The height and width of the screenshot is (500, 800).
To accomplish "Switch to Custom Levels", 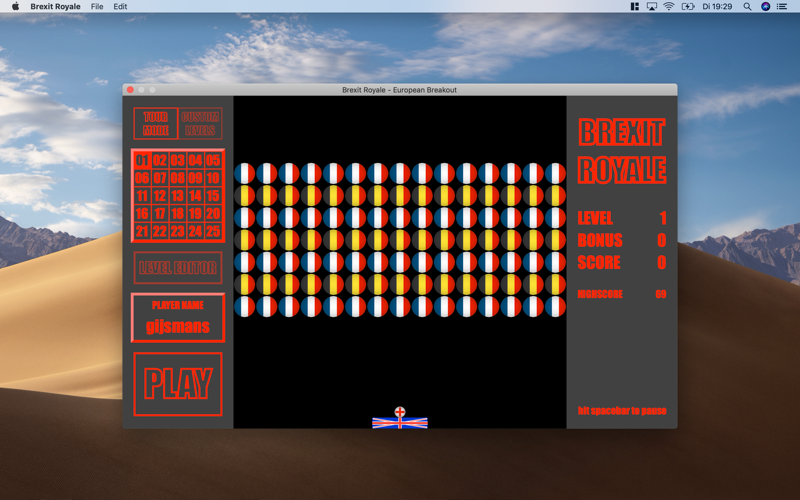I will (x=200, y=123).
